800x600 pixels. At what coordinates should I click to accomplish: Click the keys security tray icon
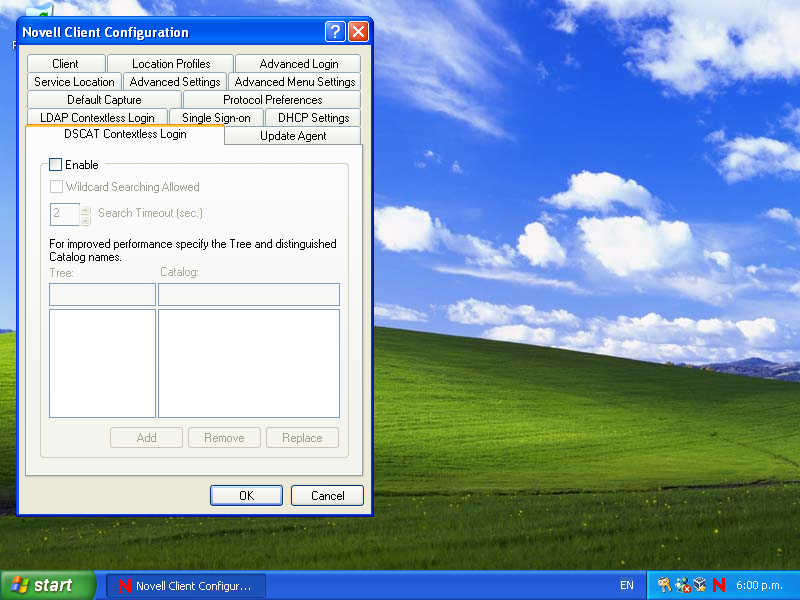(x=664, y=585)
